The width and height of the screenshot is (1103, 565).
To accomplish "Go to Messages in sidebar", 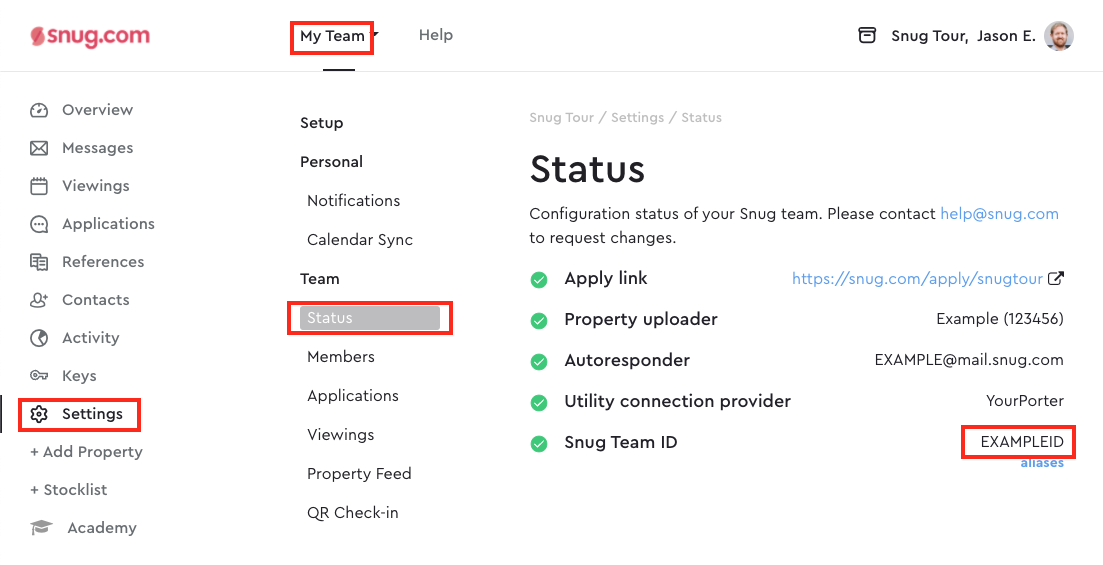I will click(x=97, y=148).
